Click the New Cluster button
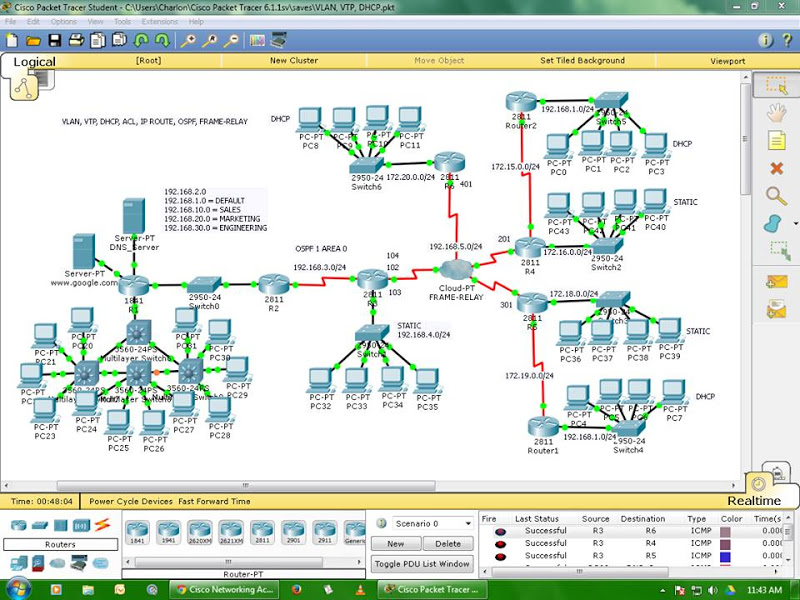This screenshot has width=800, height=600. point(294,60)
